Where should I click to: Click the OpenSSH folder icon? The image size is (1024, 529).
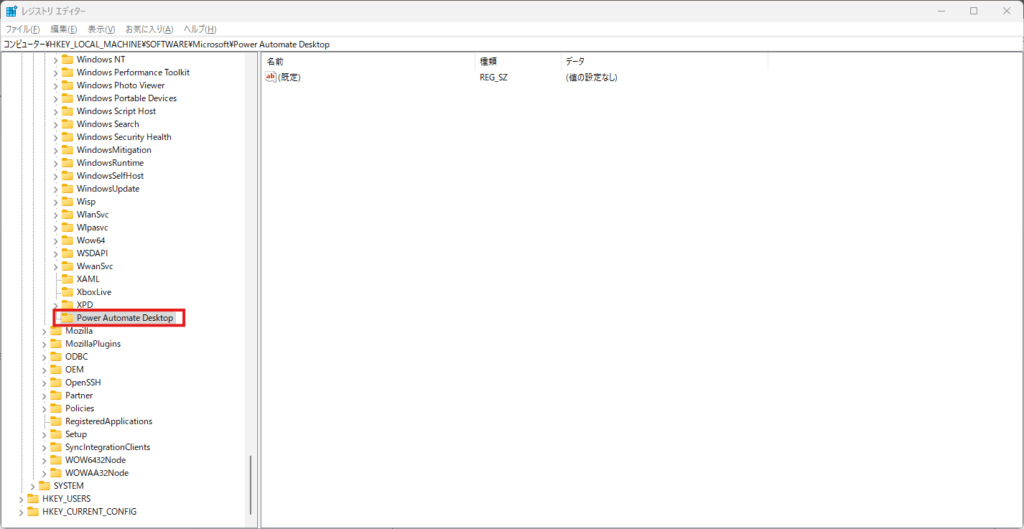click(56, 383)
